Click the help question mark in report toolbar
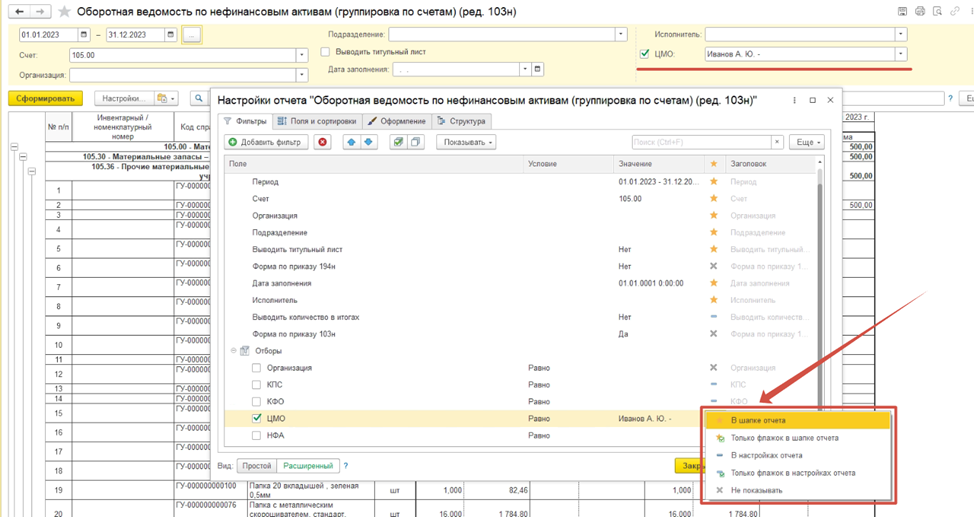 pyautogui.click(x=950, y=98)
